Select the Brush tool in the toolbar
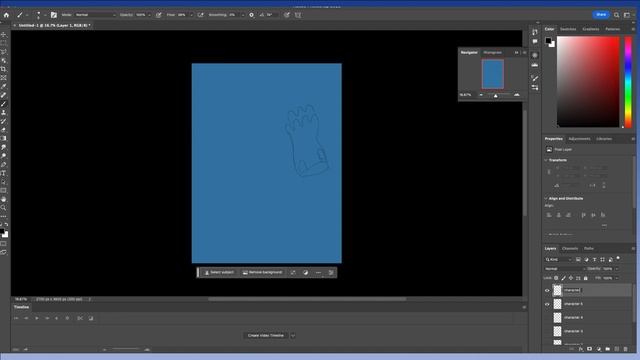Image resolution: width=640 pixels, height=360 pixels. (x=4, y=104)
